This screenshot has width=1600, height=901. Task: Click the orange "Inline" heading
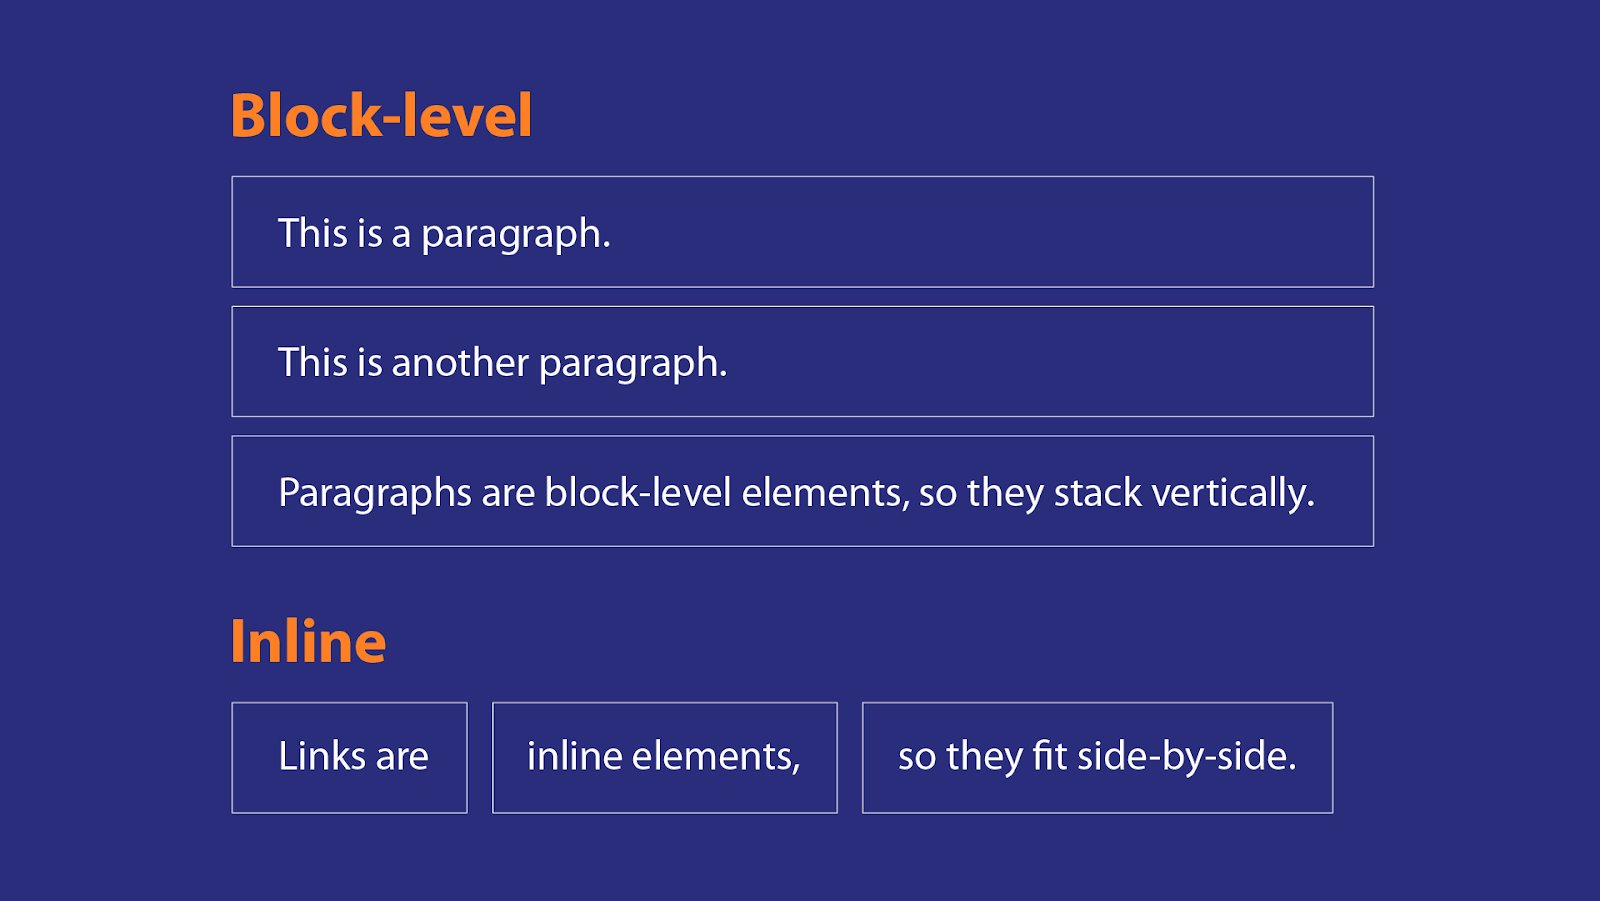click(308, 641)
